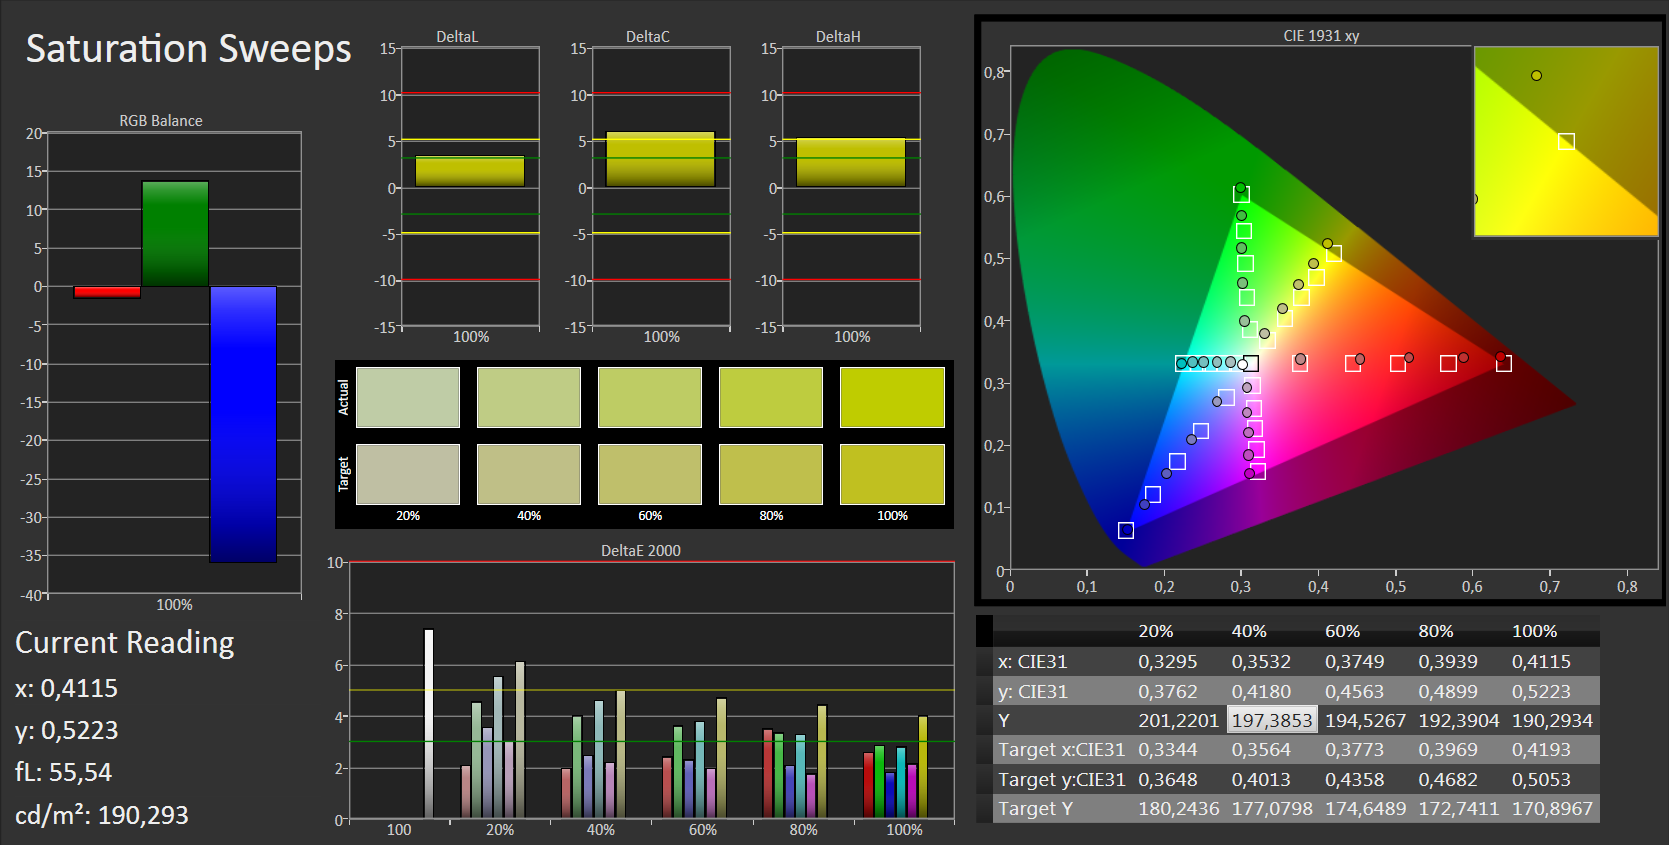Click the 80% Actual color swatch
This screenshot has height=845, width=1669.
[x=771, y=397]
